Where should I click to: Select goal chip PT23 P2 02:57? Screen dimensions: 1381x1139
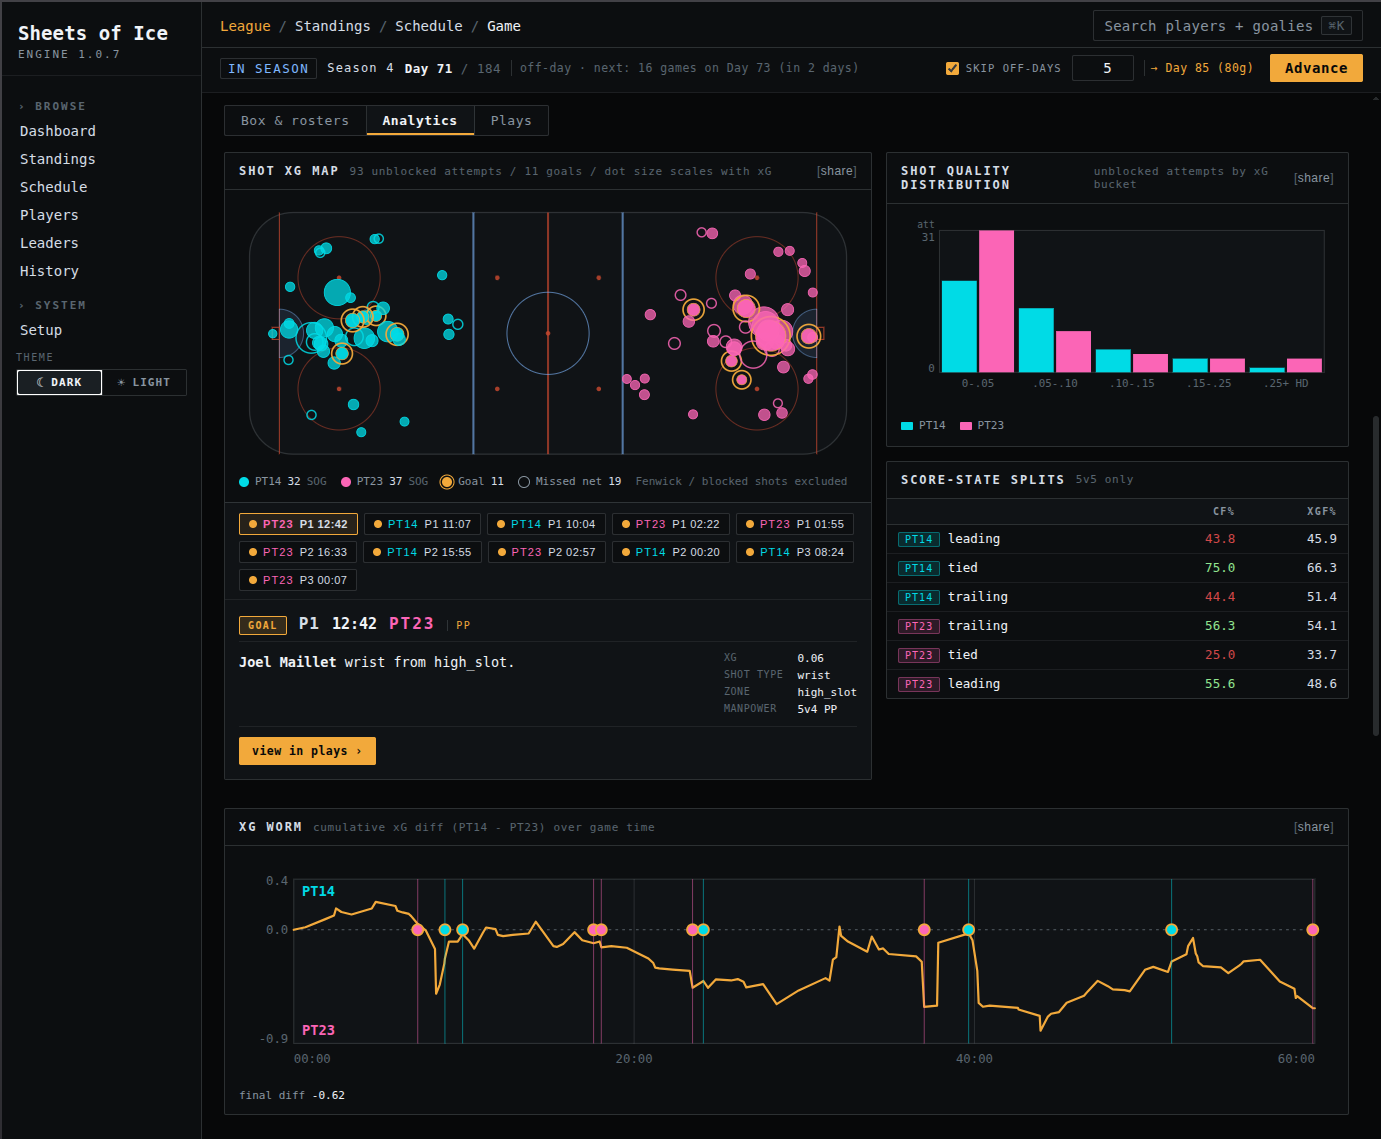(546, 552)
